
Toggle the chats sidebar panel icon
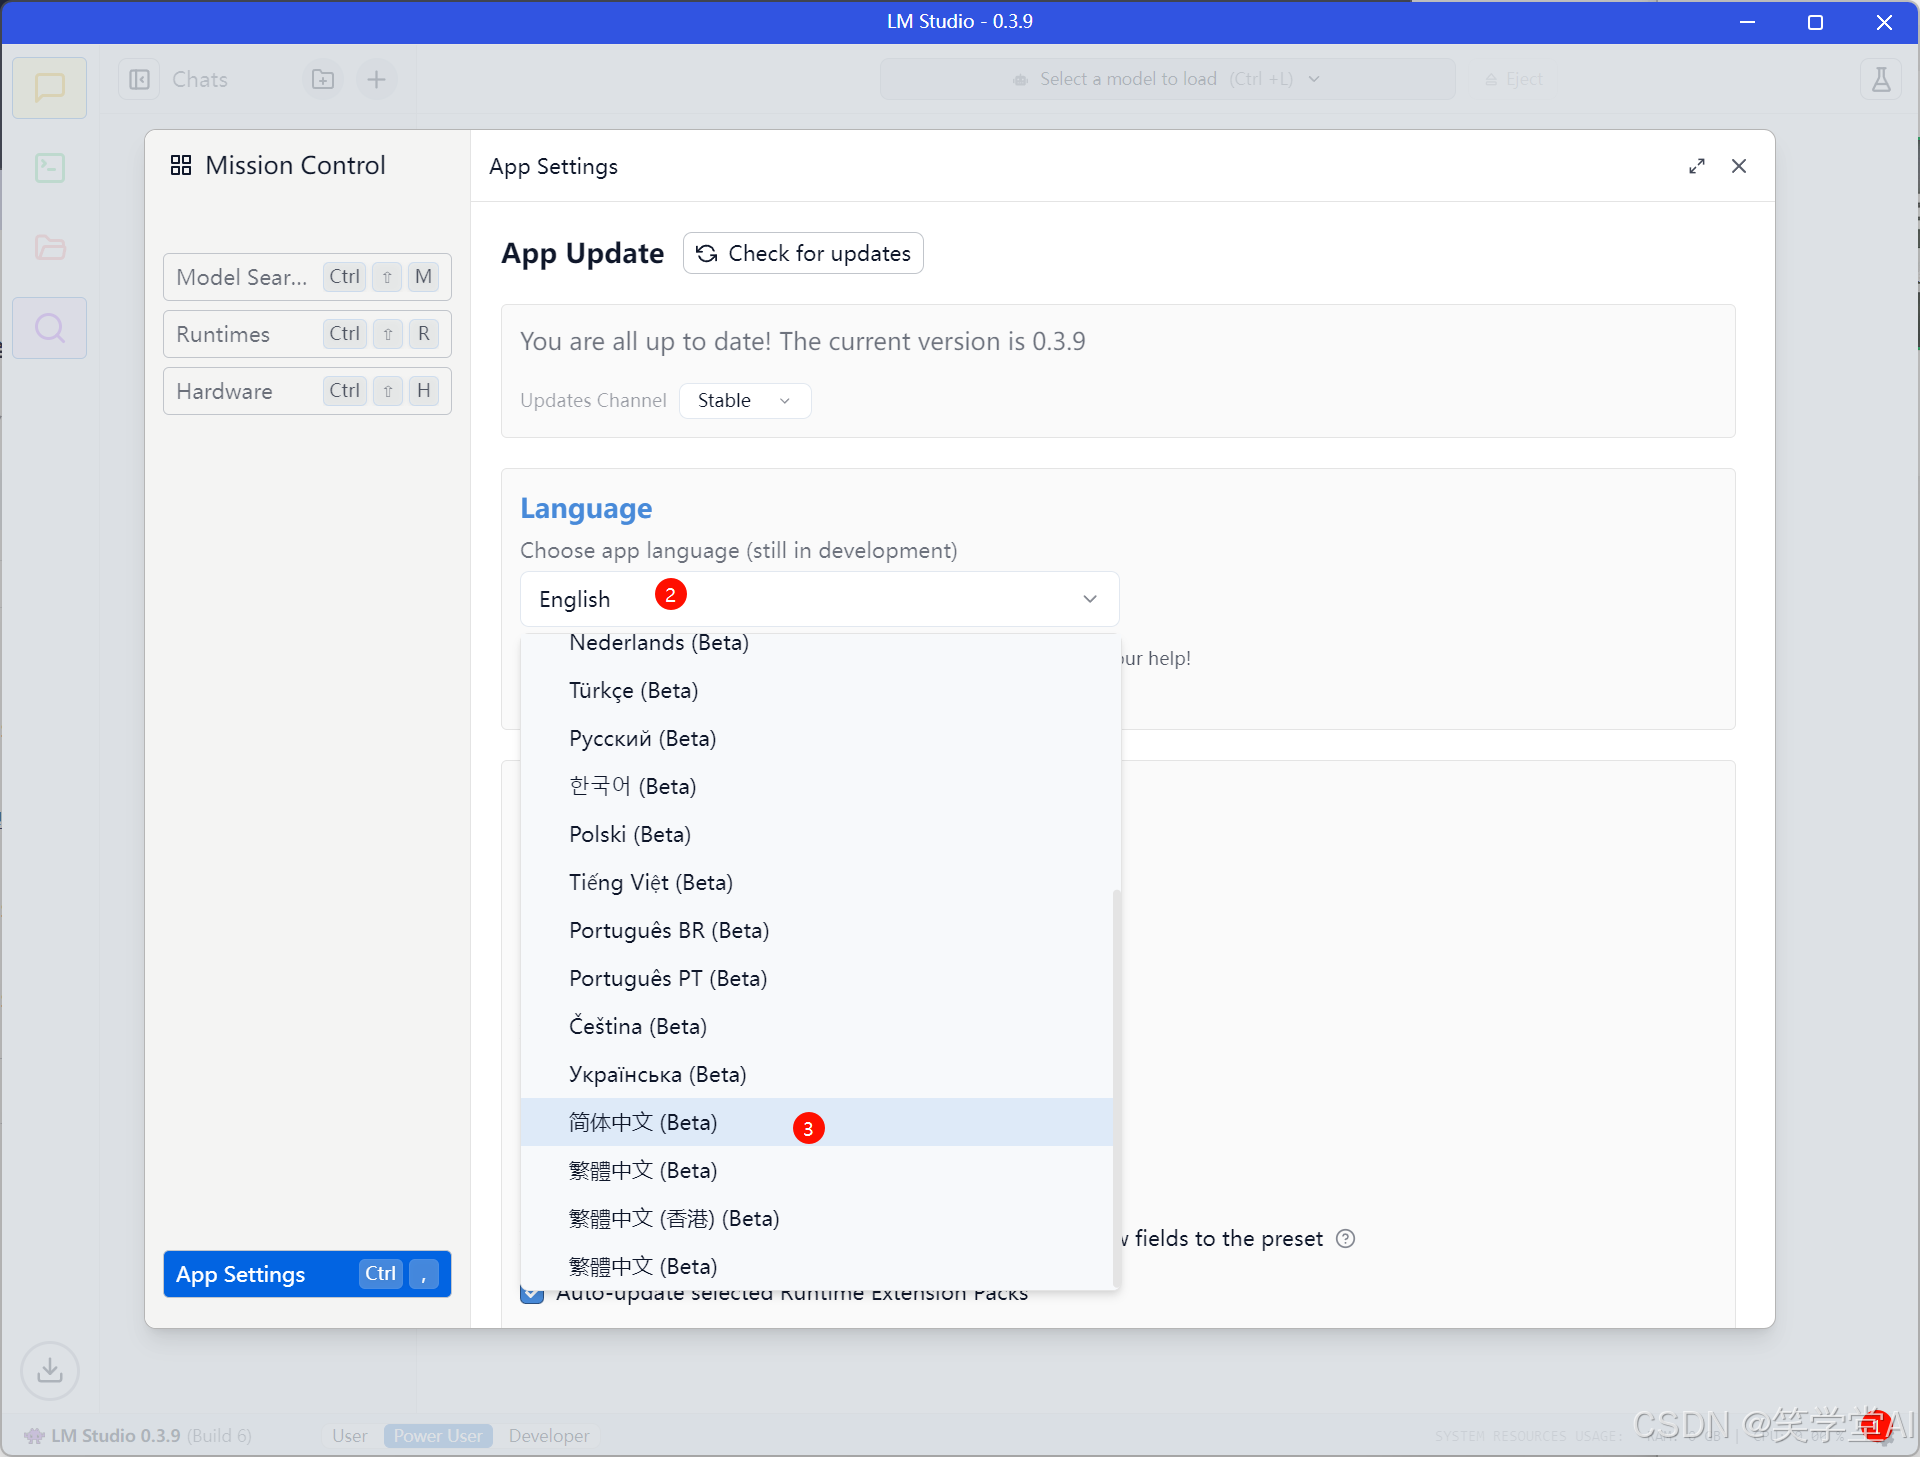(x=140, y=79)
